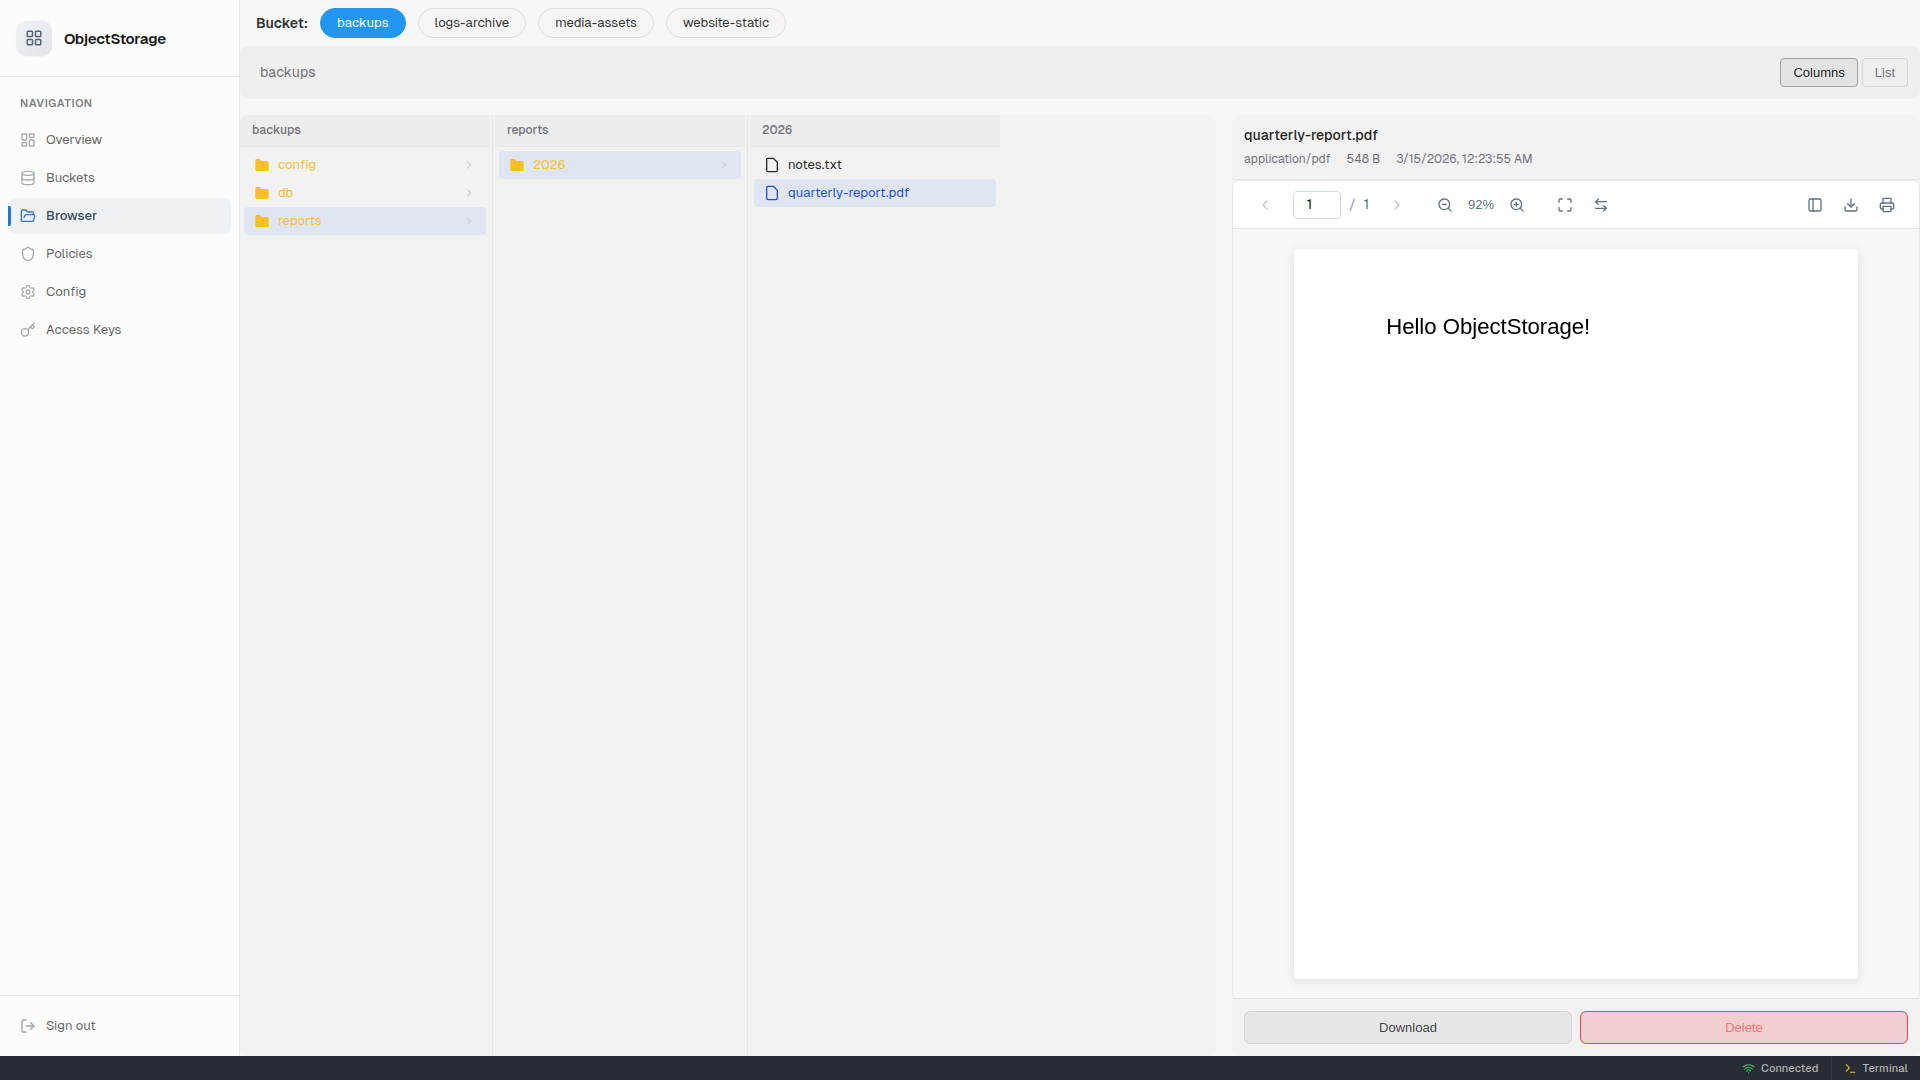Sign out of ObjectStorage

tap(69, 1025)
